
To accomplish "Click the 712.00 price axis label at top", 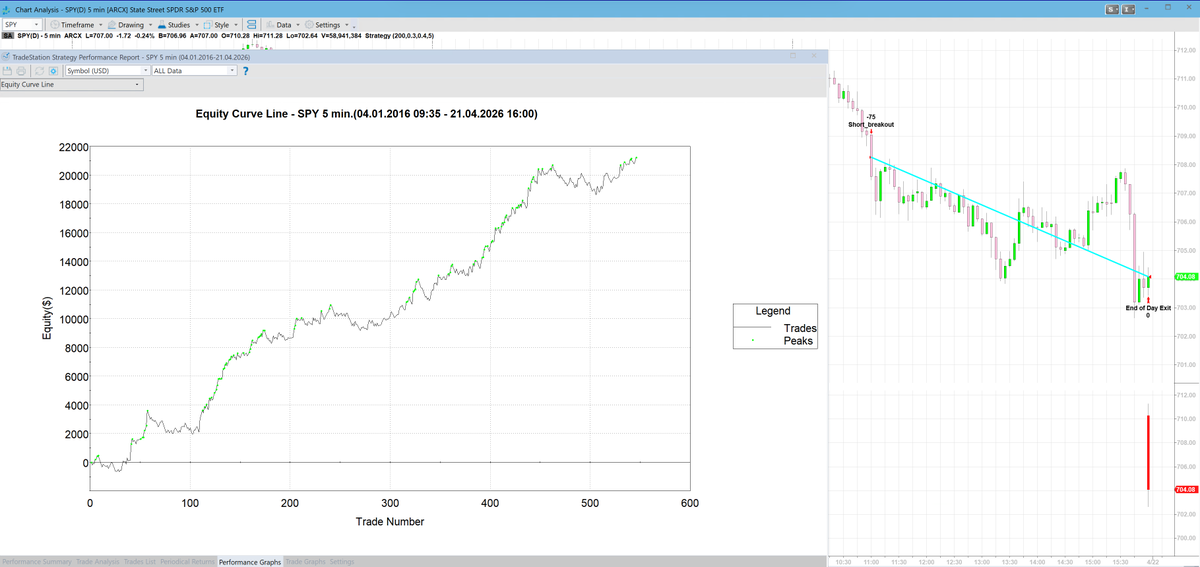I will click(1187, 49).
